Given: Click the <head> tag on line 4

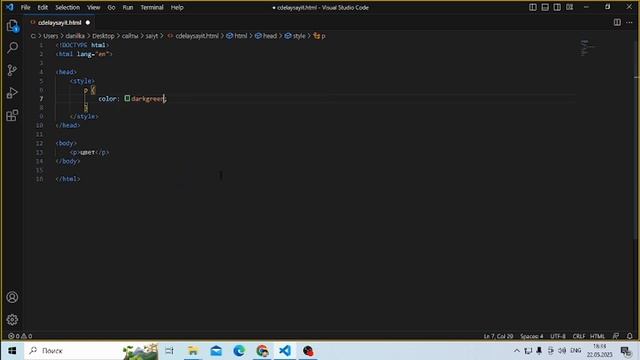Looking at the screenshot, I should click(66, 72).
